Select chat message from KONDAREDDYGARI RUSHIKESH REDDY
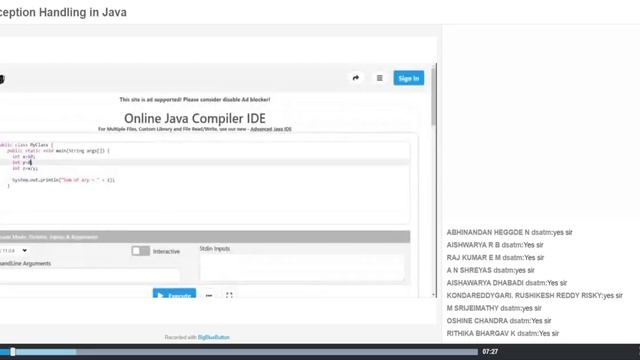The image size is (640, 360). [x=534, y=296]
